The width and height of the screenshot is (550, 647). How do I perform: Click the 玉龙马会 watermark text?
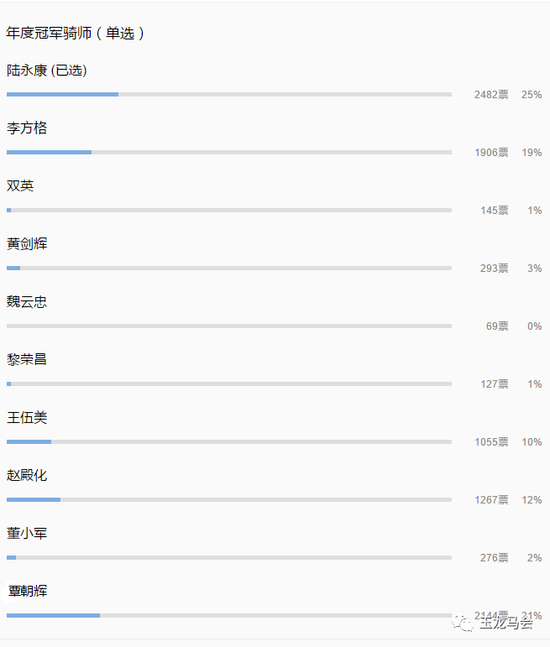click(506, 623)
